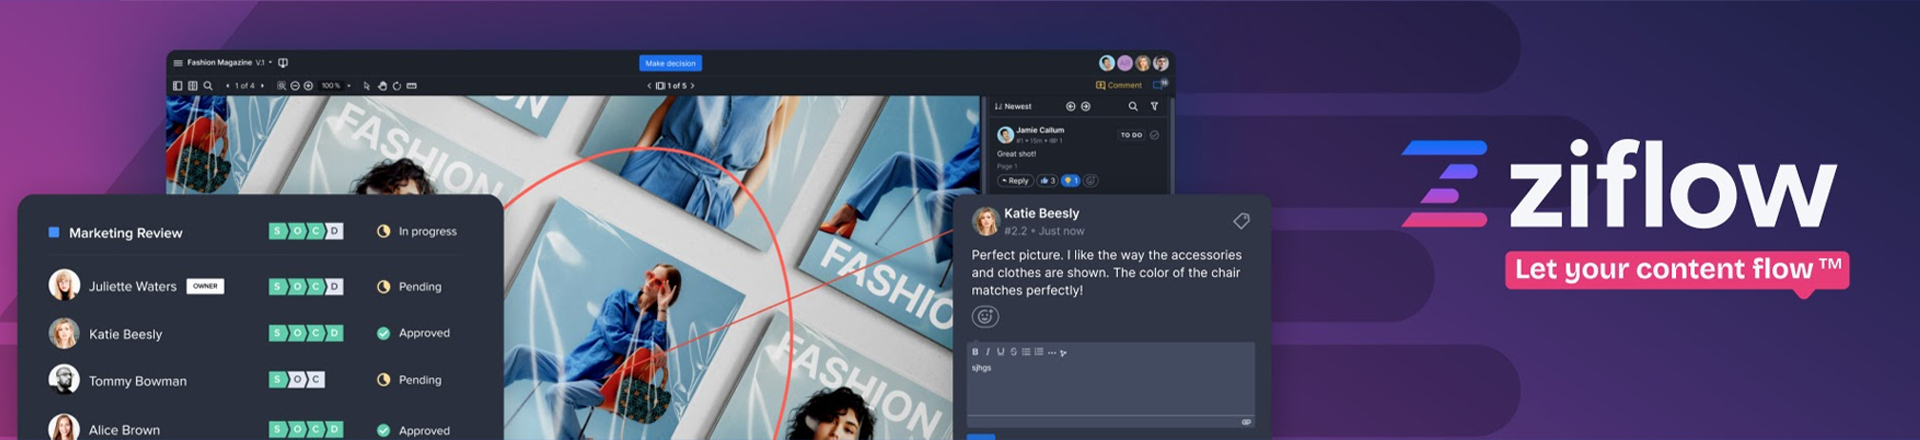
Task: Click the OWNER badge beside Juliette Waters
Action: [205, 286]
